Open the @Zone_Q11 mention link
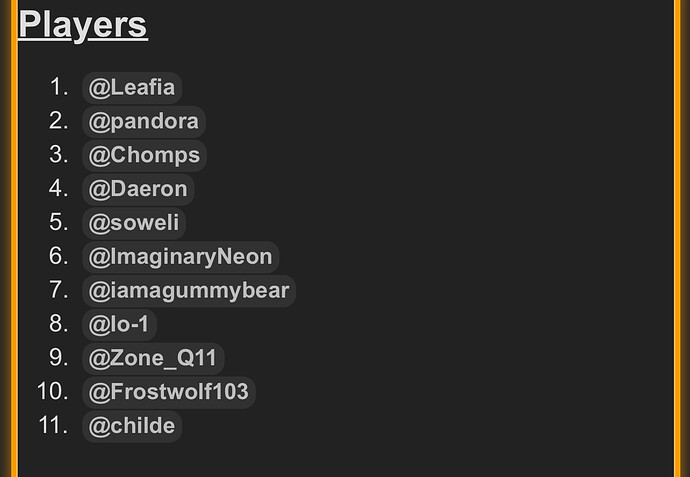 pyautogui.click(x=153, y=359)
